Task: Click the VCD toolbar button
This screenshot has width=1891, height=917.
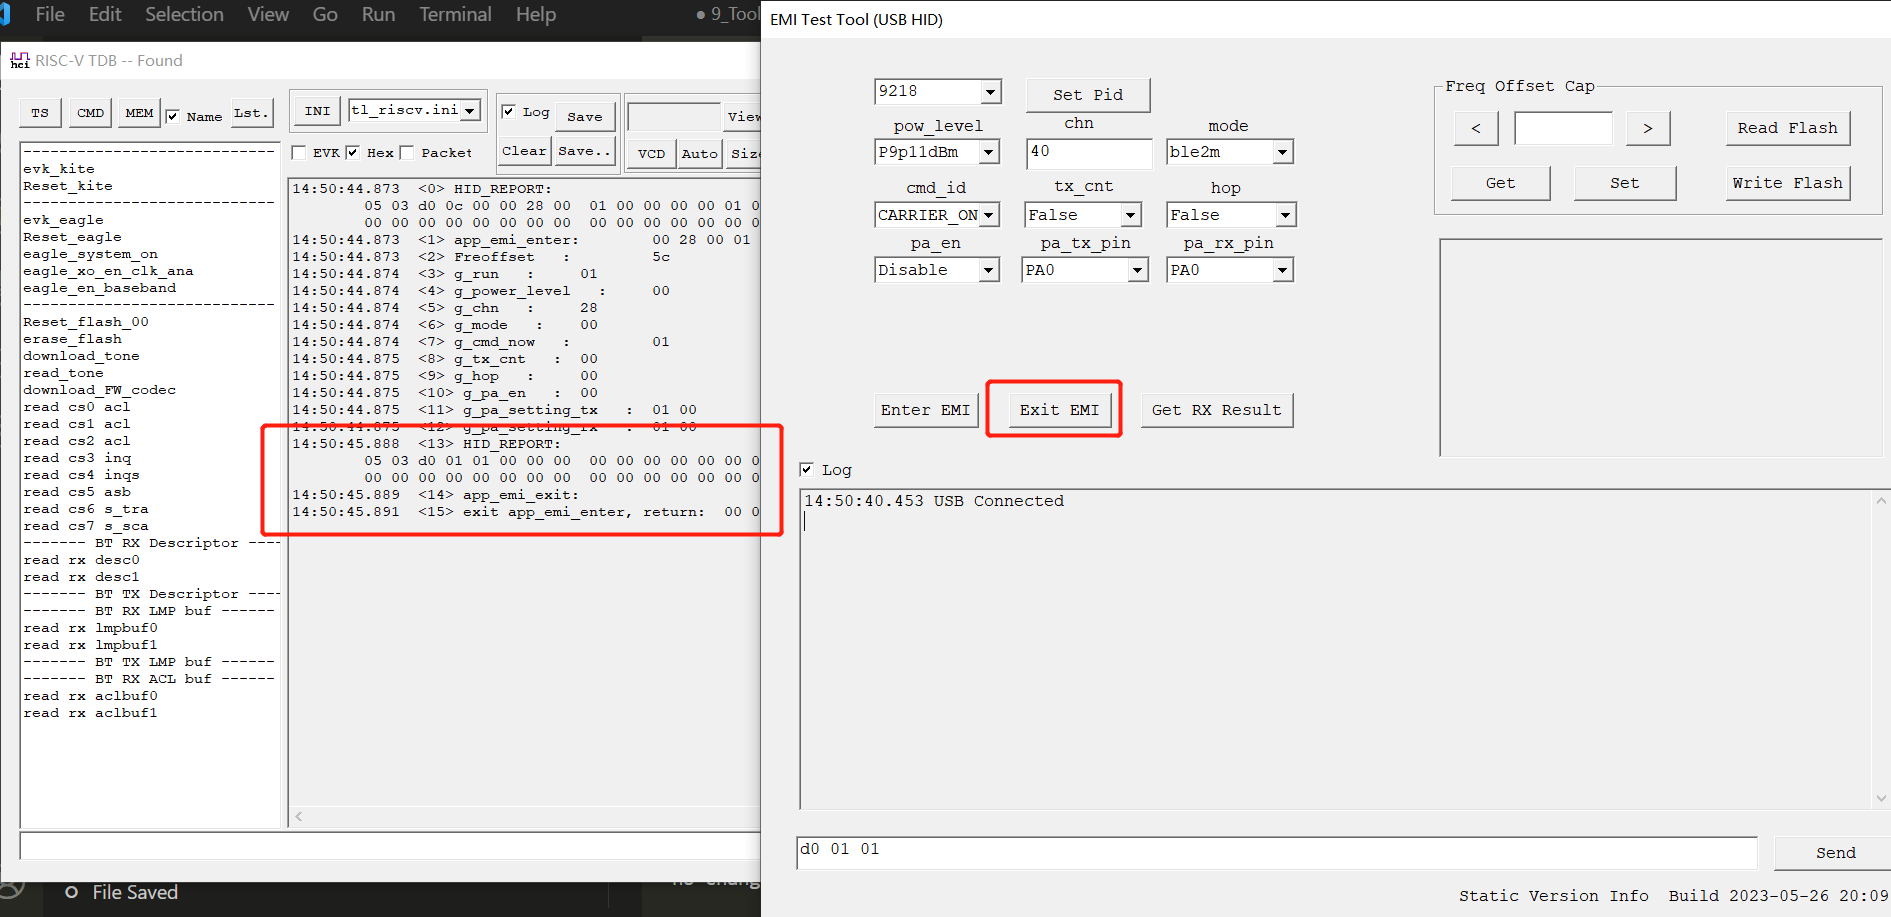Action: 651,153
